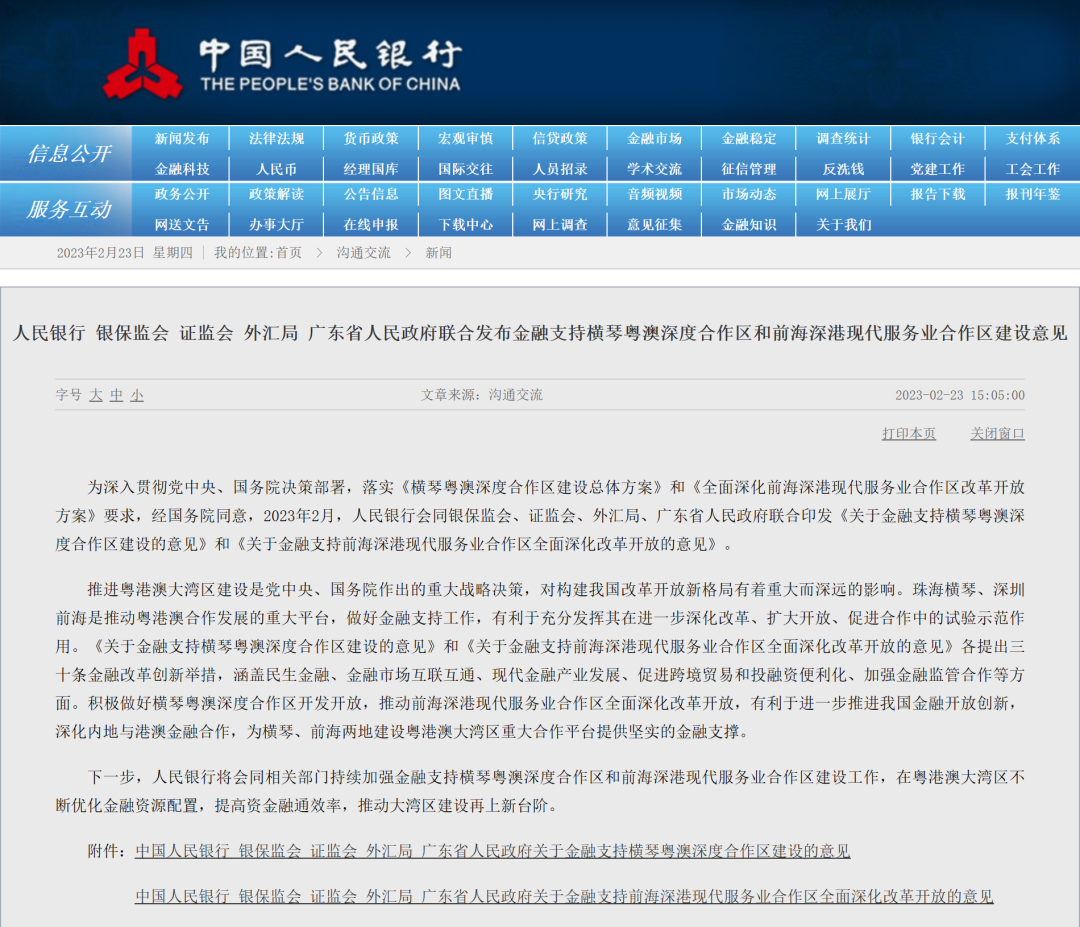
Task: Click the 信息公开 section heading
Action: click(68, 154)
